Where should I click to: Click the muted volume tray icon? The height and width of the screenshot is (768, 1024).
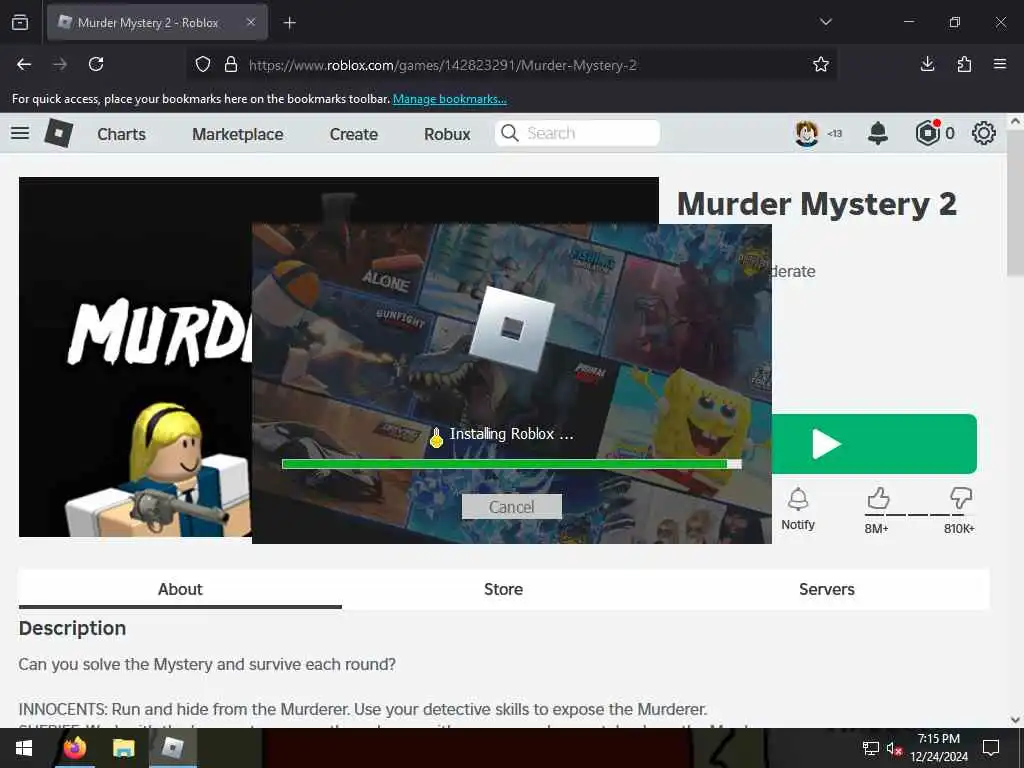tap(895, 748)
